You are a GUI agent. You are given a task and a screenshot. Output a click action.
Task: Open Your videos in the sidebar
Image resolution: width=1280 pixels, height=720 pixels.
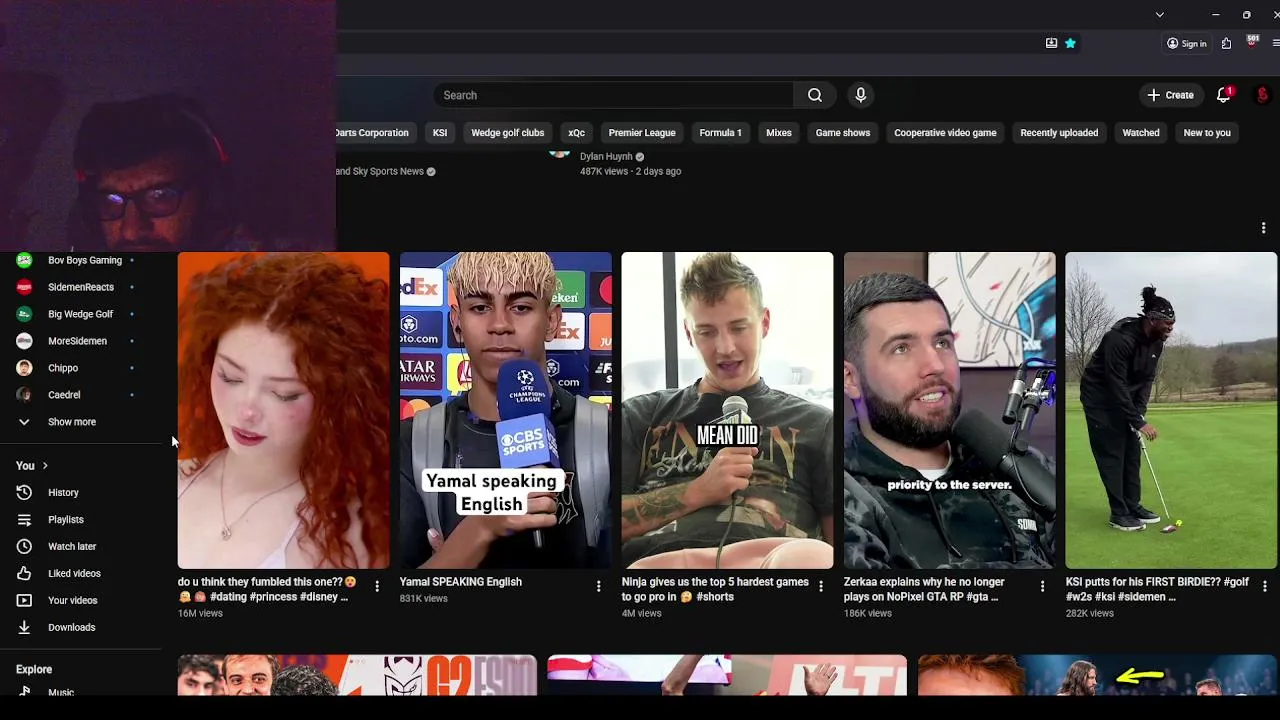(x=81, y=601)
